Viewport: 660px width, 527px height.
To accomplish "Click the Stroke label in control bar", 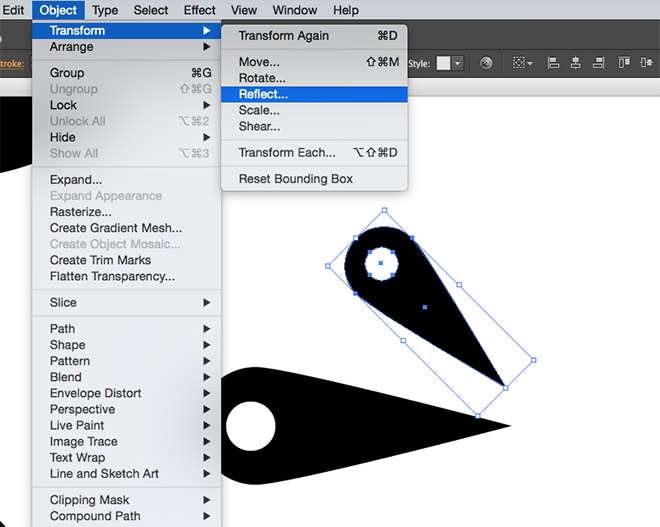I will point(11,64).
